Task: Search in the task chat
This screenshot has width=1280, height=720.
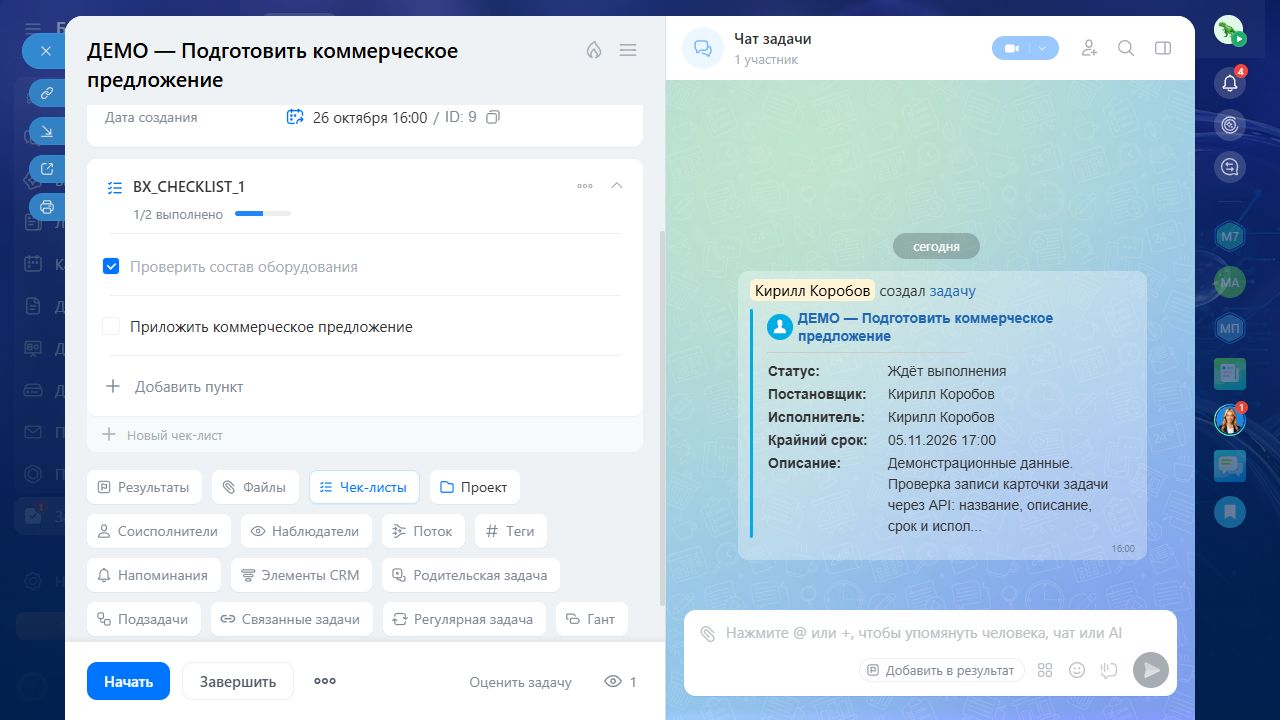Action: (1126, 48)
